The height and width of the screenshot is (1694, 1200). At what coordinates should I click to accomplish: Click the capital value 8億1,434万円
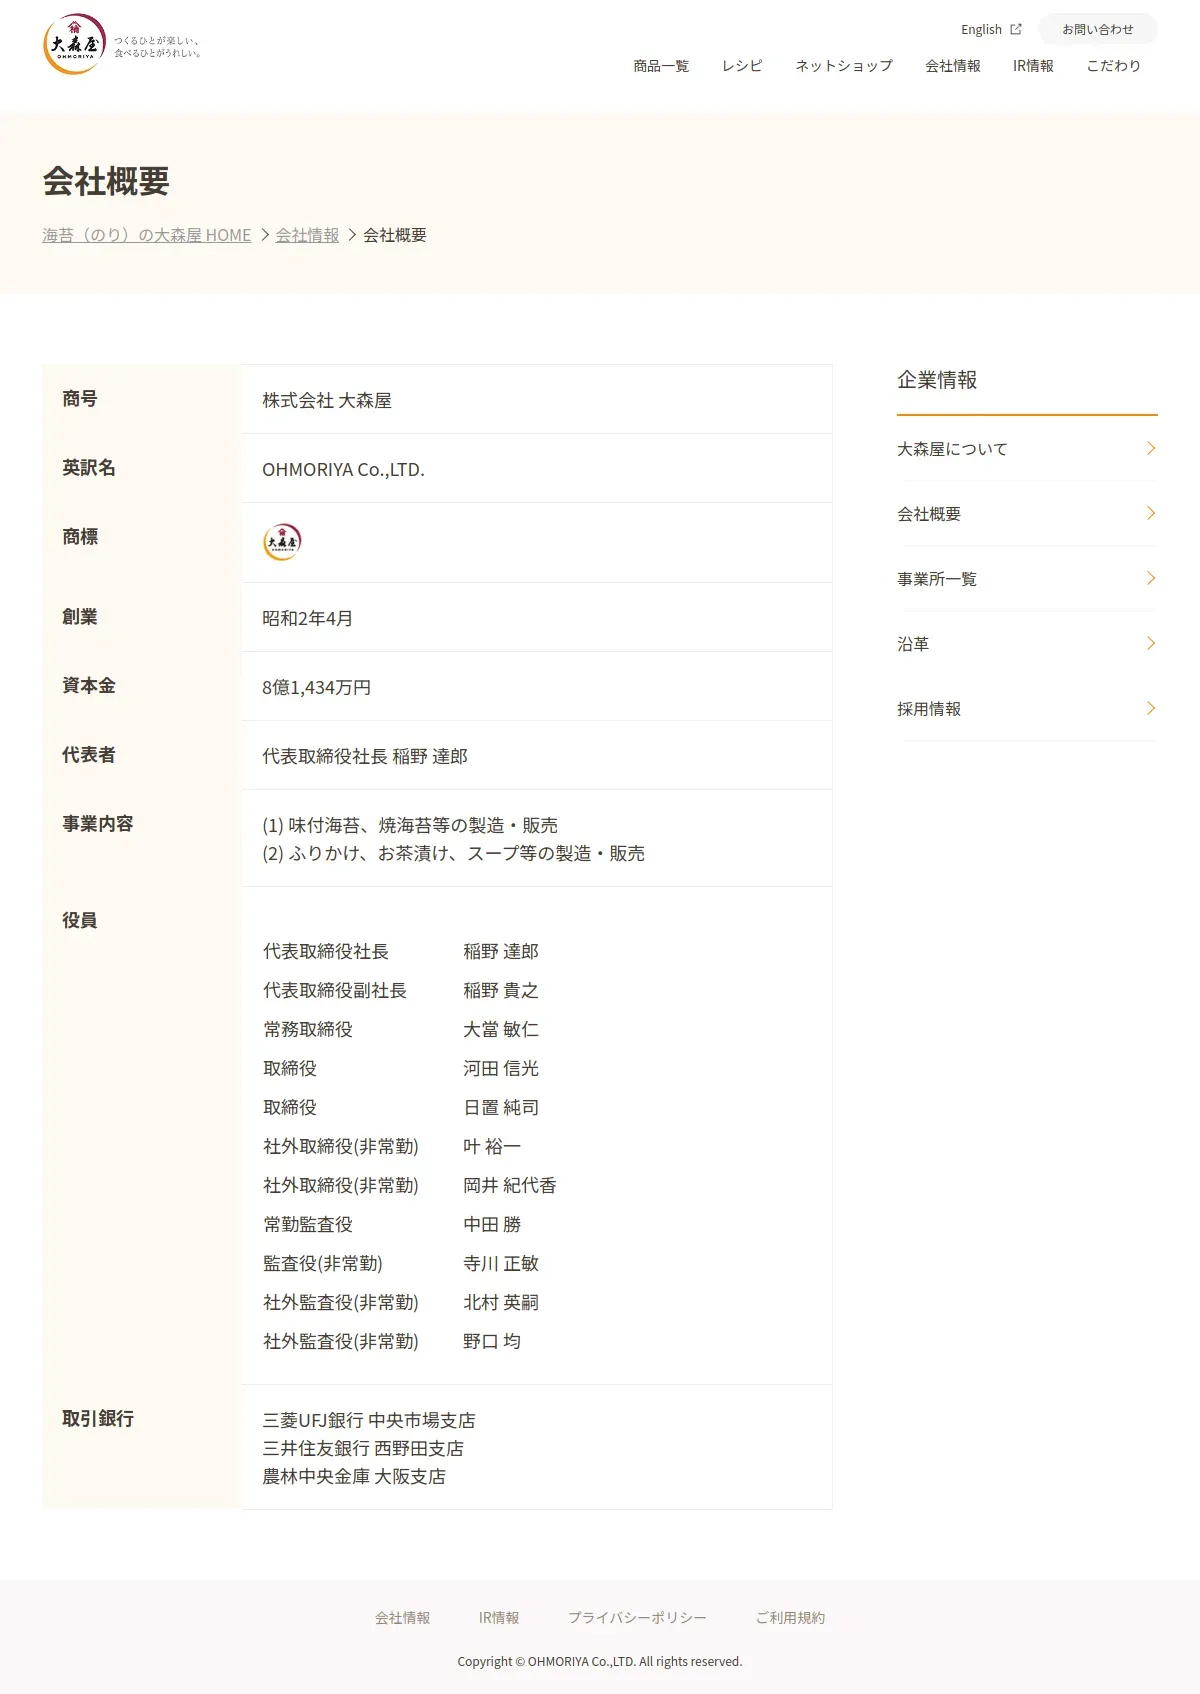tap(316, 687)
